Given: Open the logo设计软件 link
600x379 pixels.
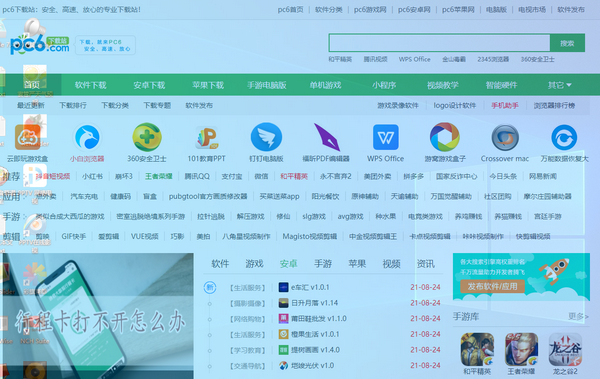Looking at the screenshot, I should coord(455,105).
